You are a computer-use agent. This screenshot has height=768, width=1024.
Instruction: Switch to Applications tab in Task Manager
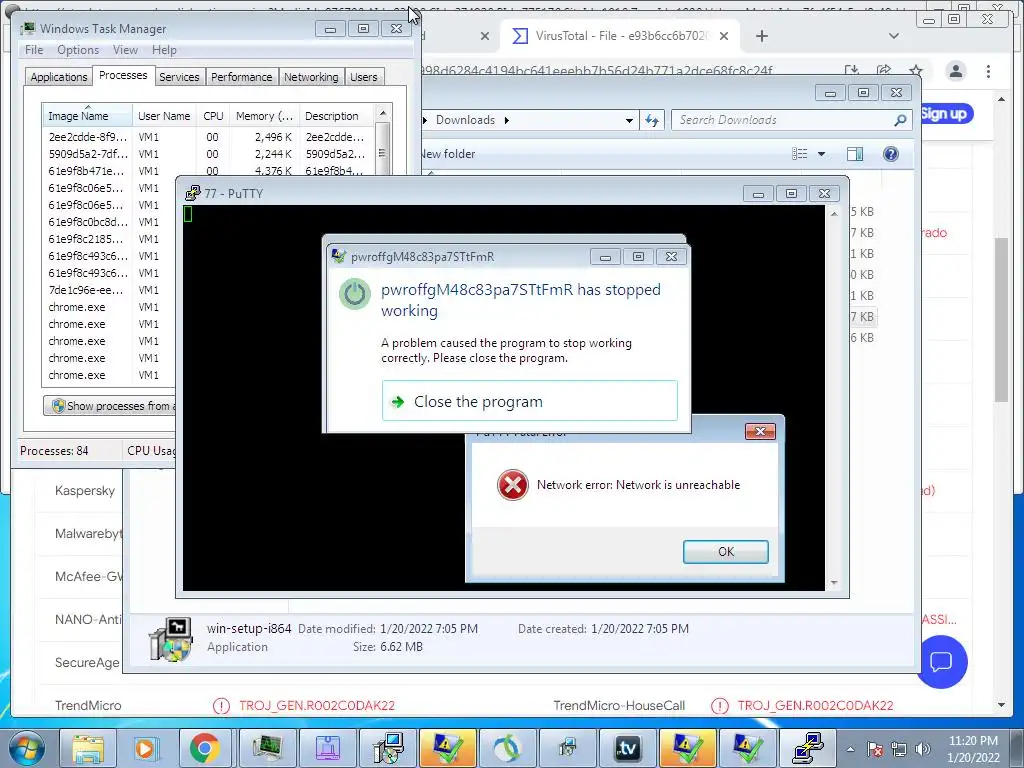[x=59, y=77]
